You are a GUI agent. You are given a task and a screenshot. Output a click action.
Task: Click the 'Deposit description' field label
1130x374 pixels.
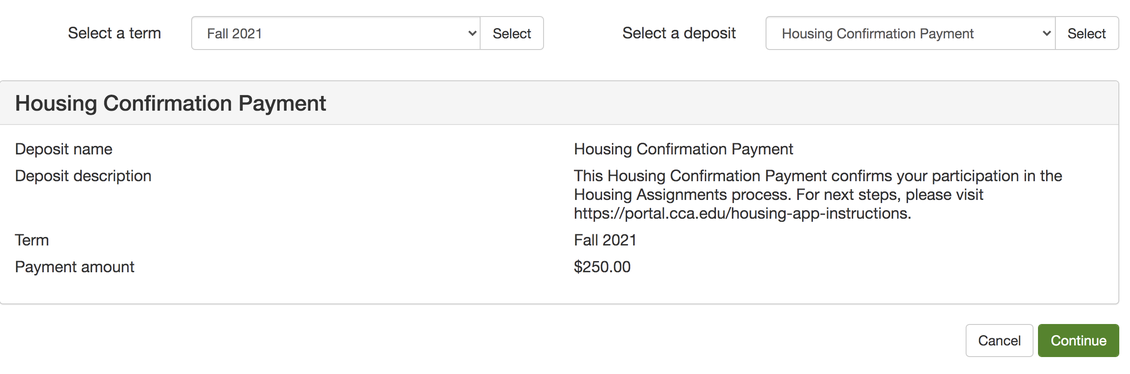tap(83, 176)
